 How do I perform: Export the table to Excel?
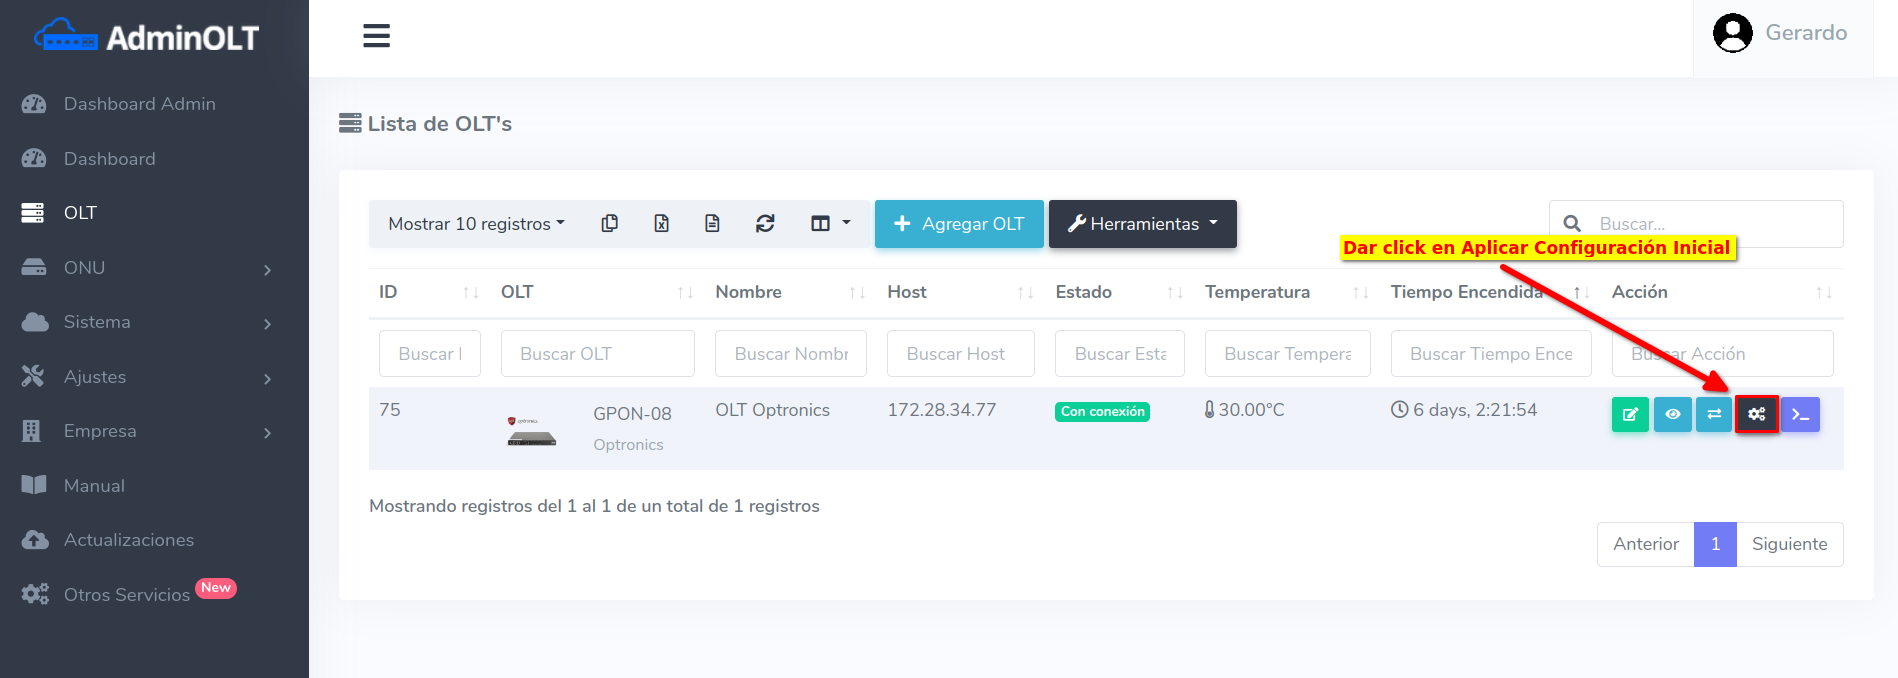661,224
